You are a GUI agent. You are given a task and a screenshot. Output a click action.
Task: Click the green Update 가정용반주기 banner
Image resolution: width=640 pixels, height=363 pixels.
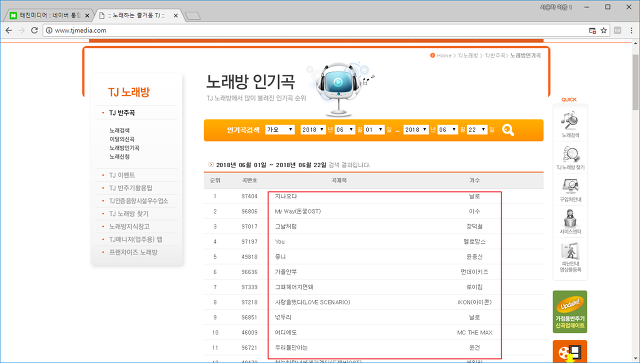tap(570, 312)
